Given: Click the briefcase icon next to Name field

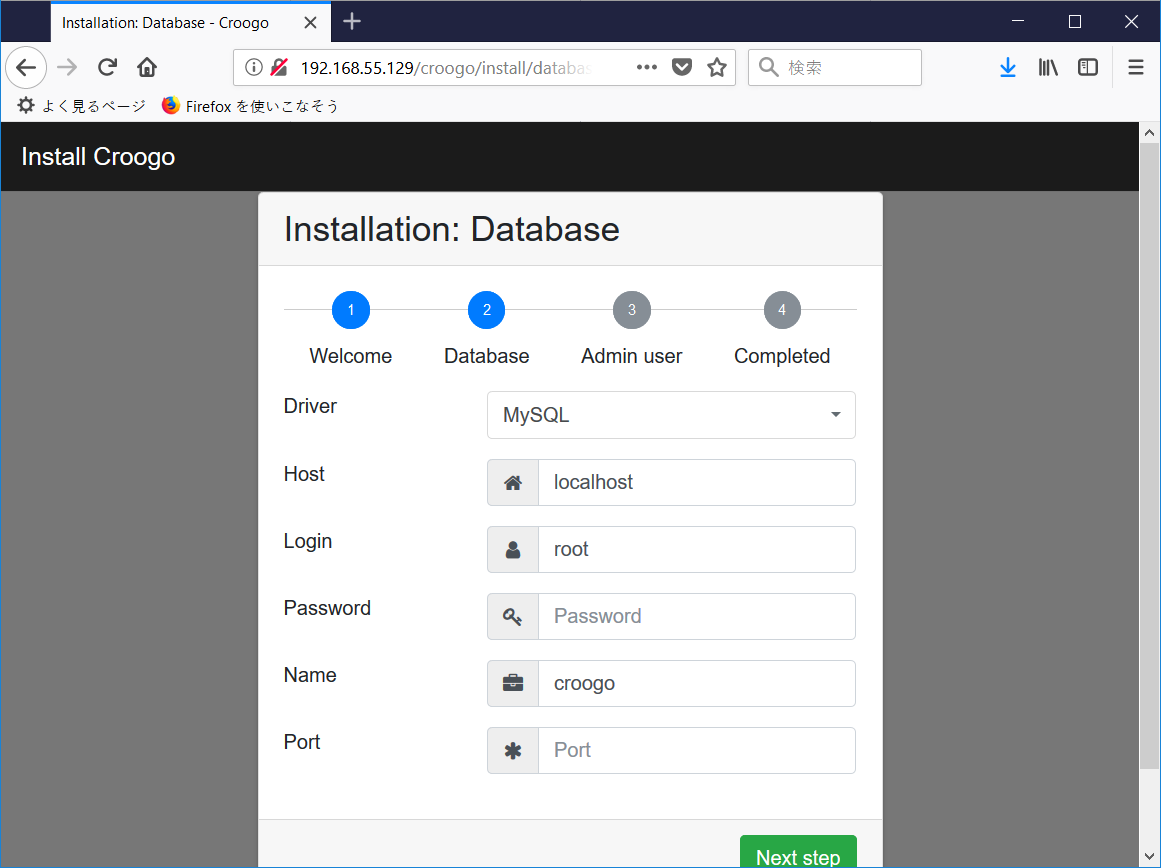Looking at the screenshot, I should pyautogui.click(x=512, y=683).
